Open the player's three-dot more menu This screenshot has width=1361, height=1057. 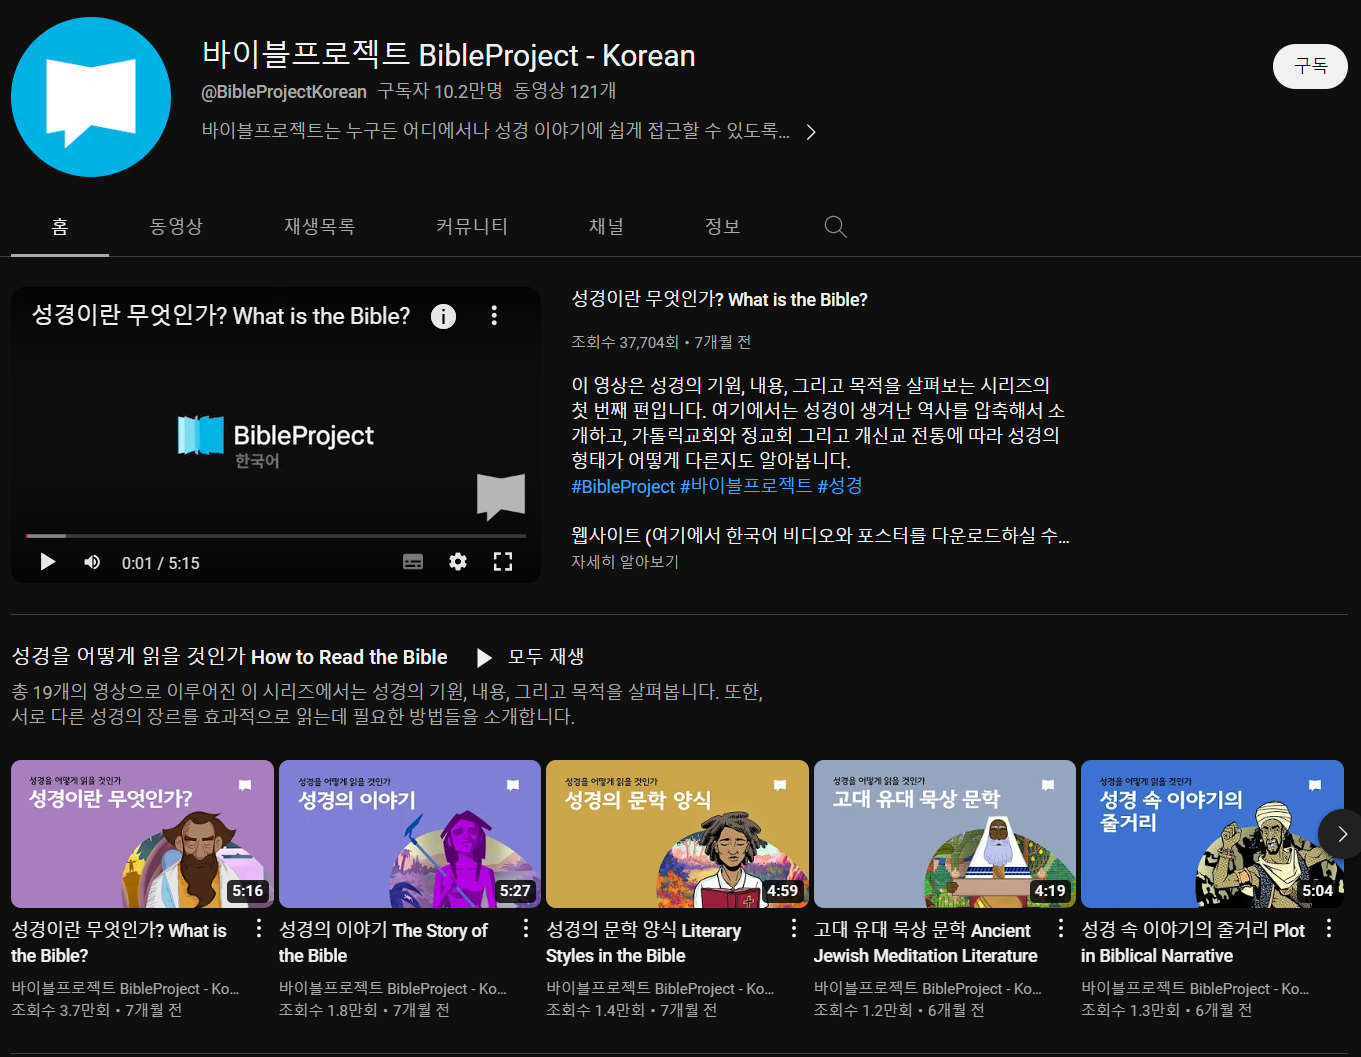[x=494, y=316]
